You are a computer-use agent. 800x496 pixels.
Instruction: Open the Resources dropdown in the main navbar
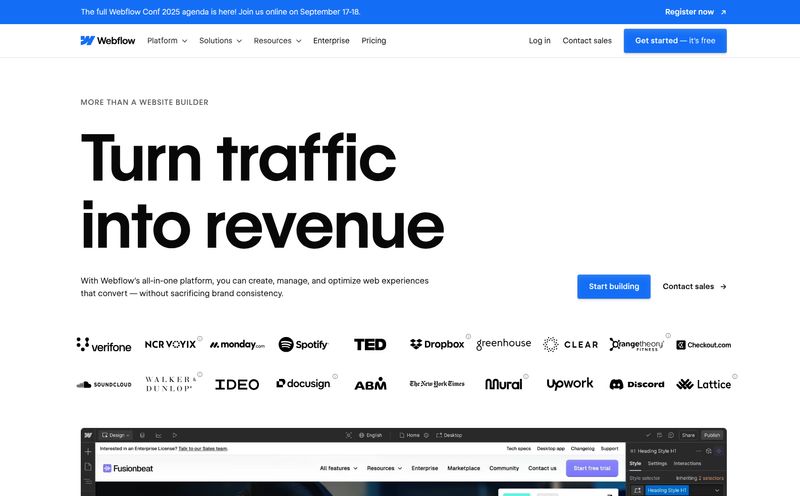tap(278, 40)
